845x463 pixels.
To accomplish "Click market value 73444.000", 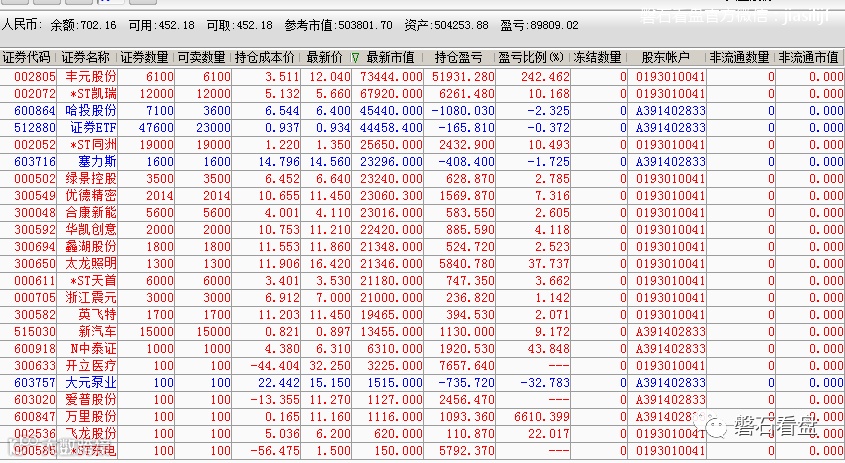I will (x=391, y=77).
